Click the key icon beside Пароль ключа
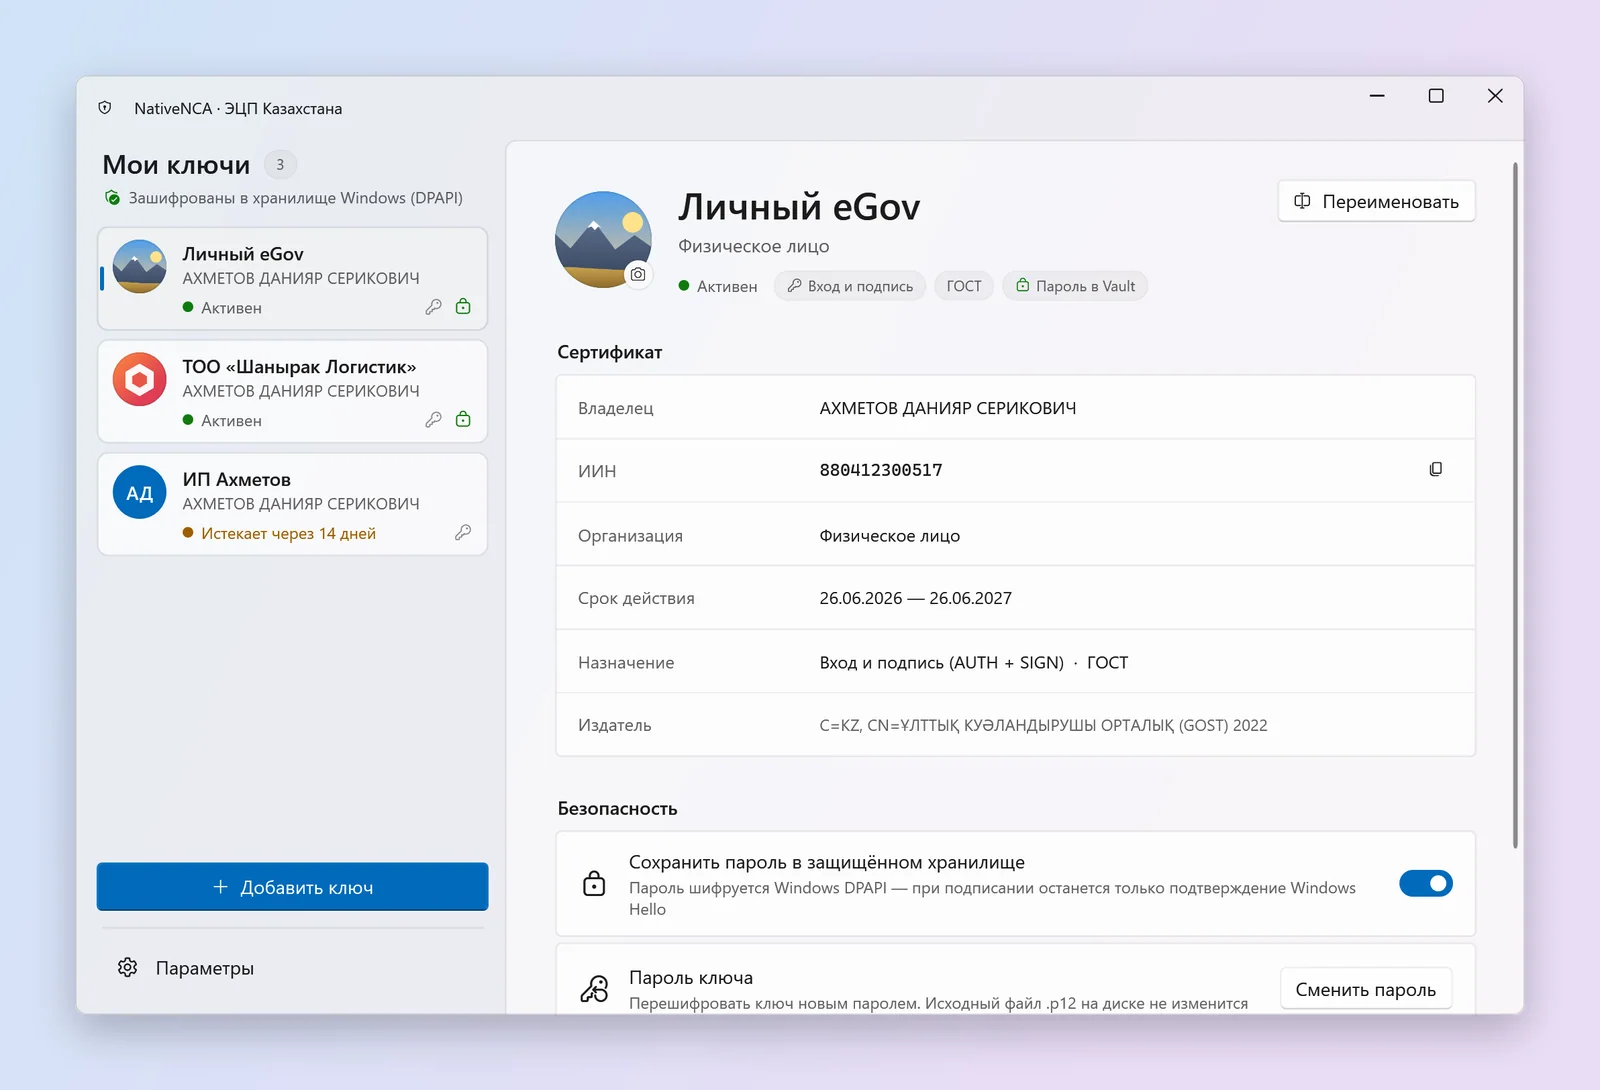Screen dimensions: 1600x1090 (x=594, y=990)
